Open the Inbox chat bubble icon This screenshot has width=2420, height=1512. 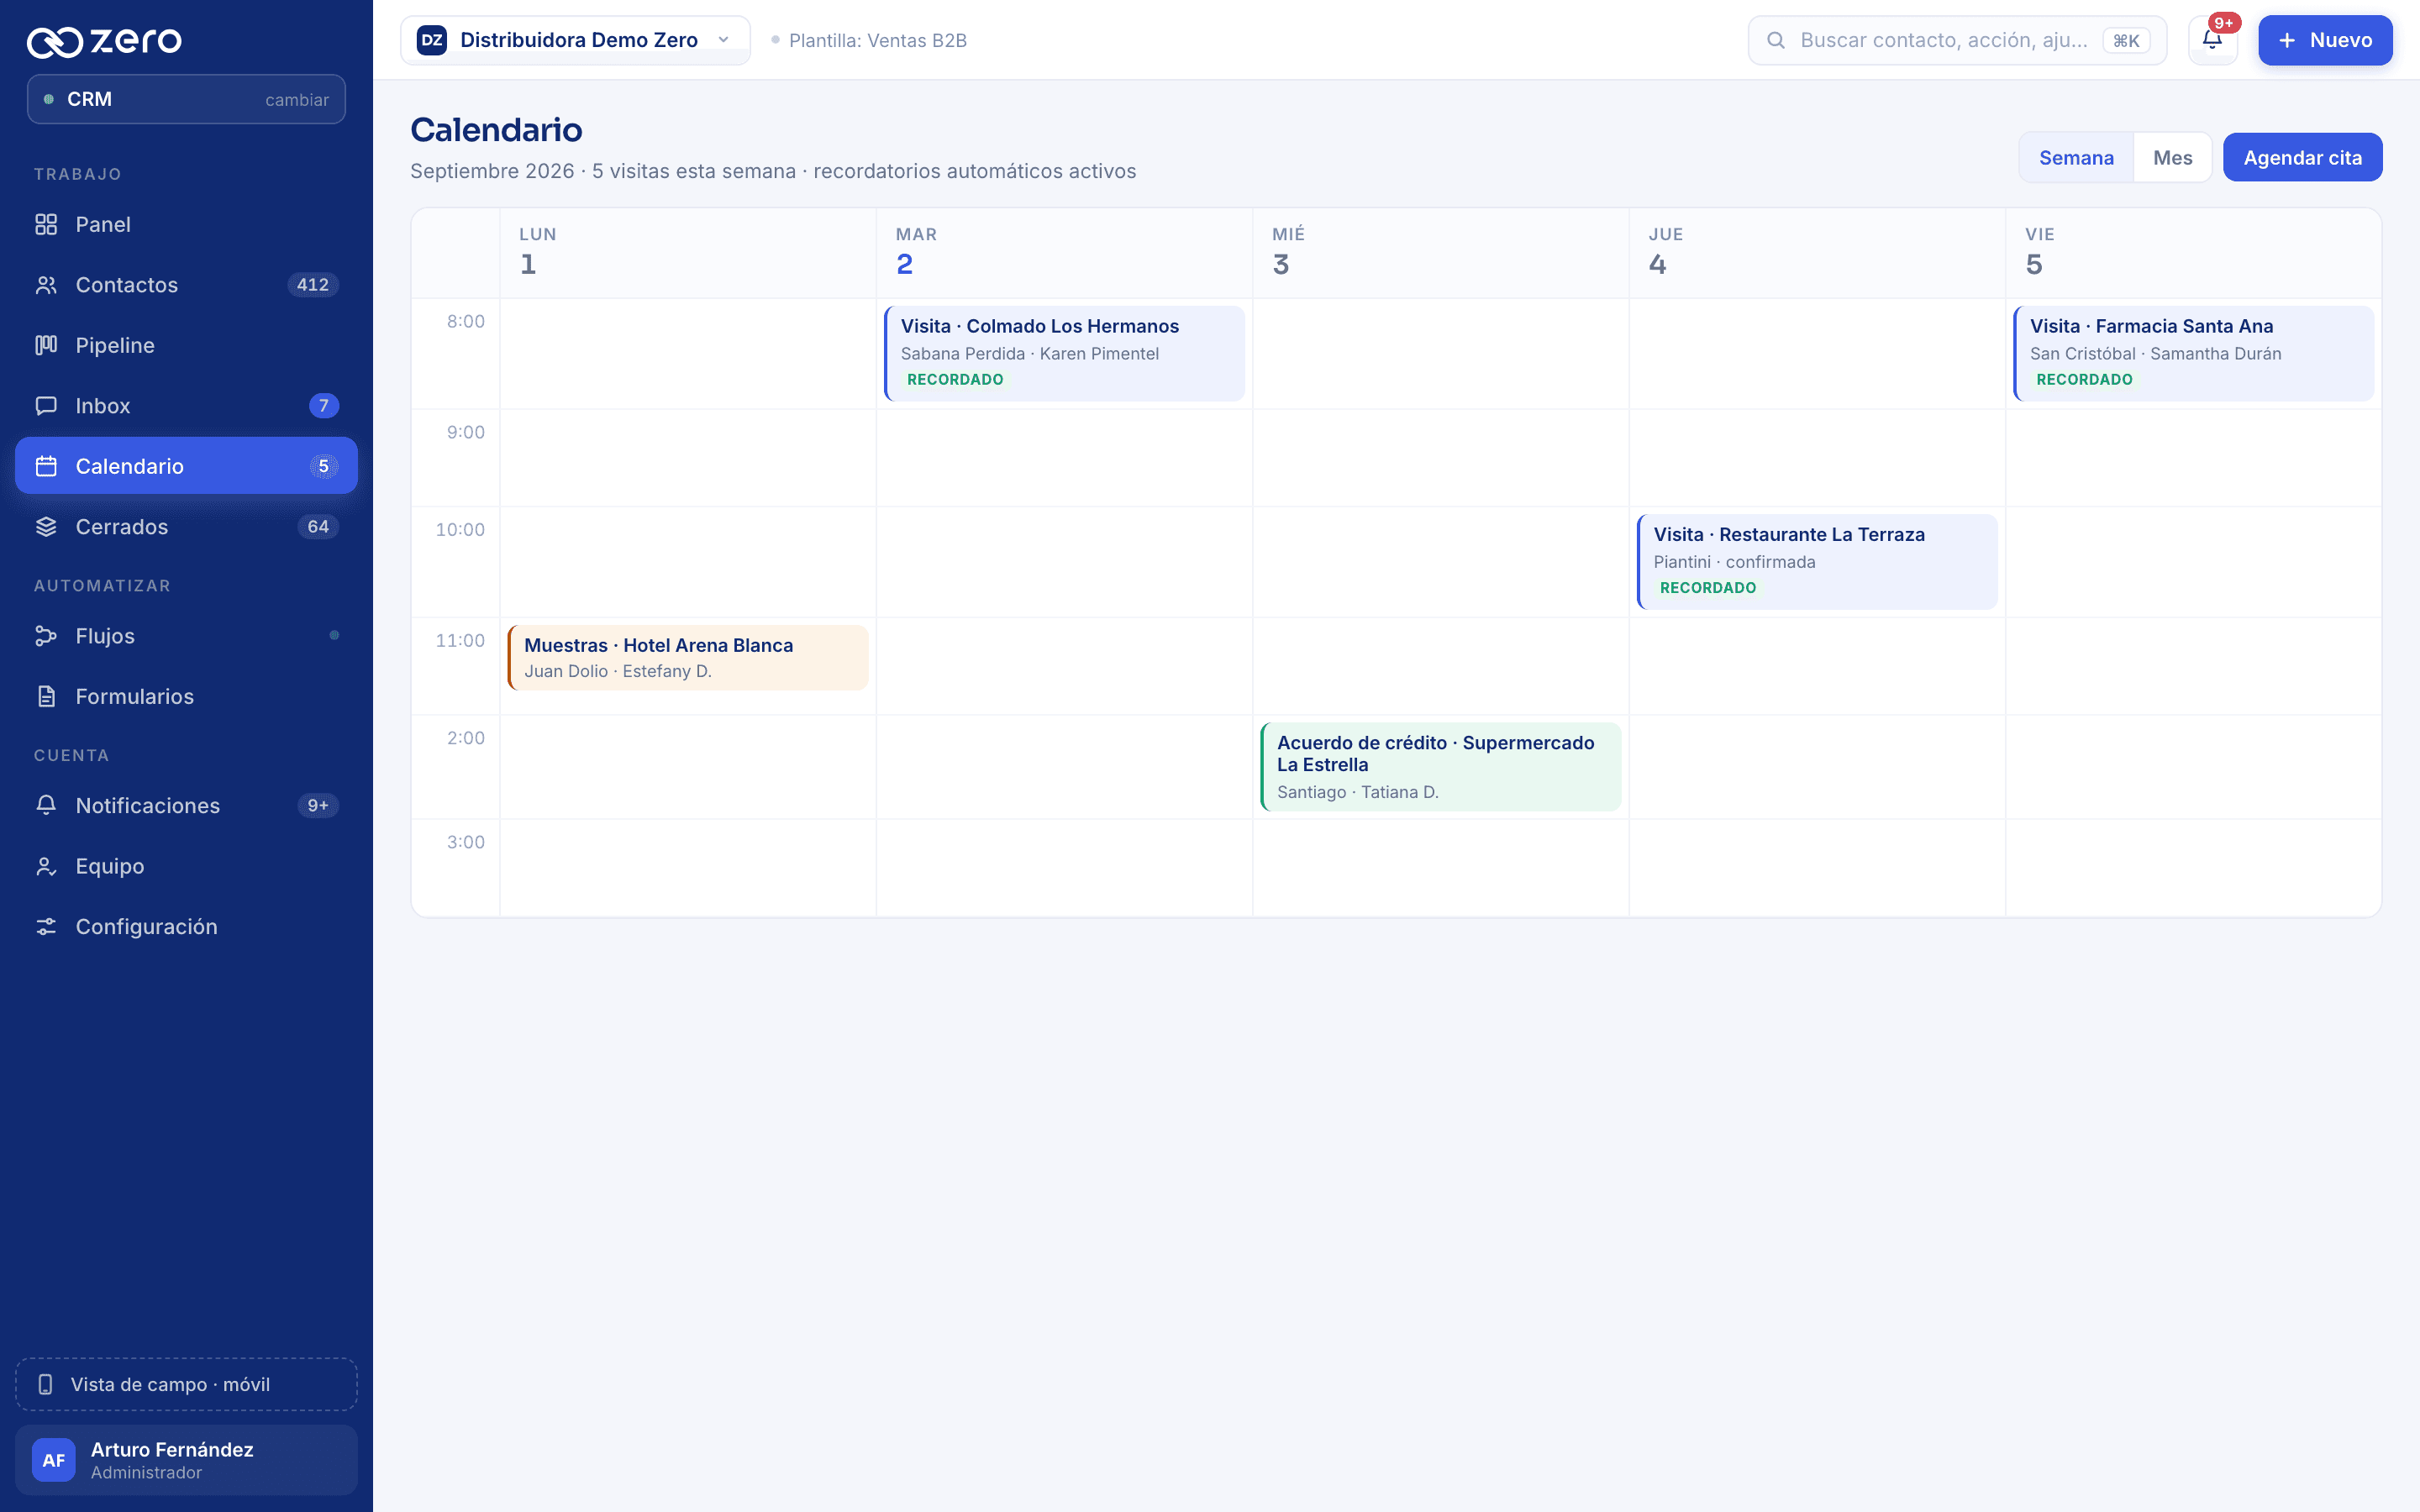(x=46, y=406)
